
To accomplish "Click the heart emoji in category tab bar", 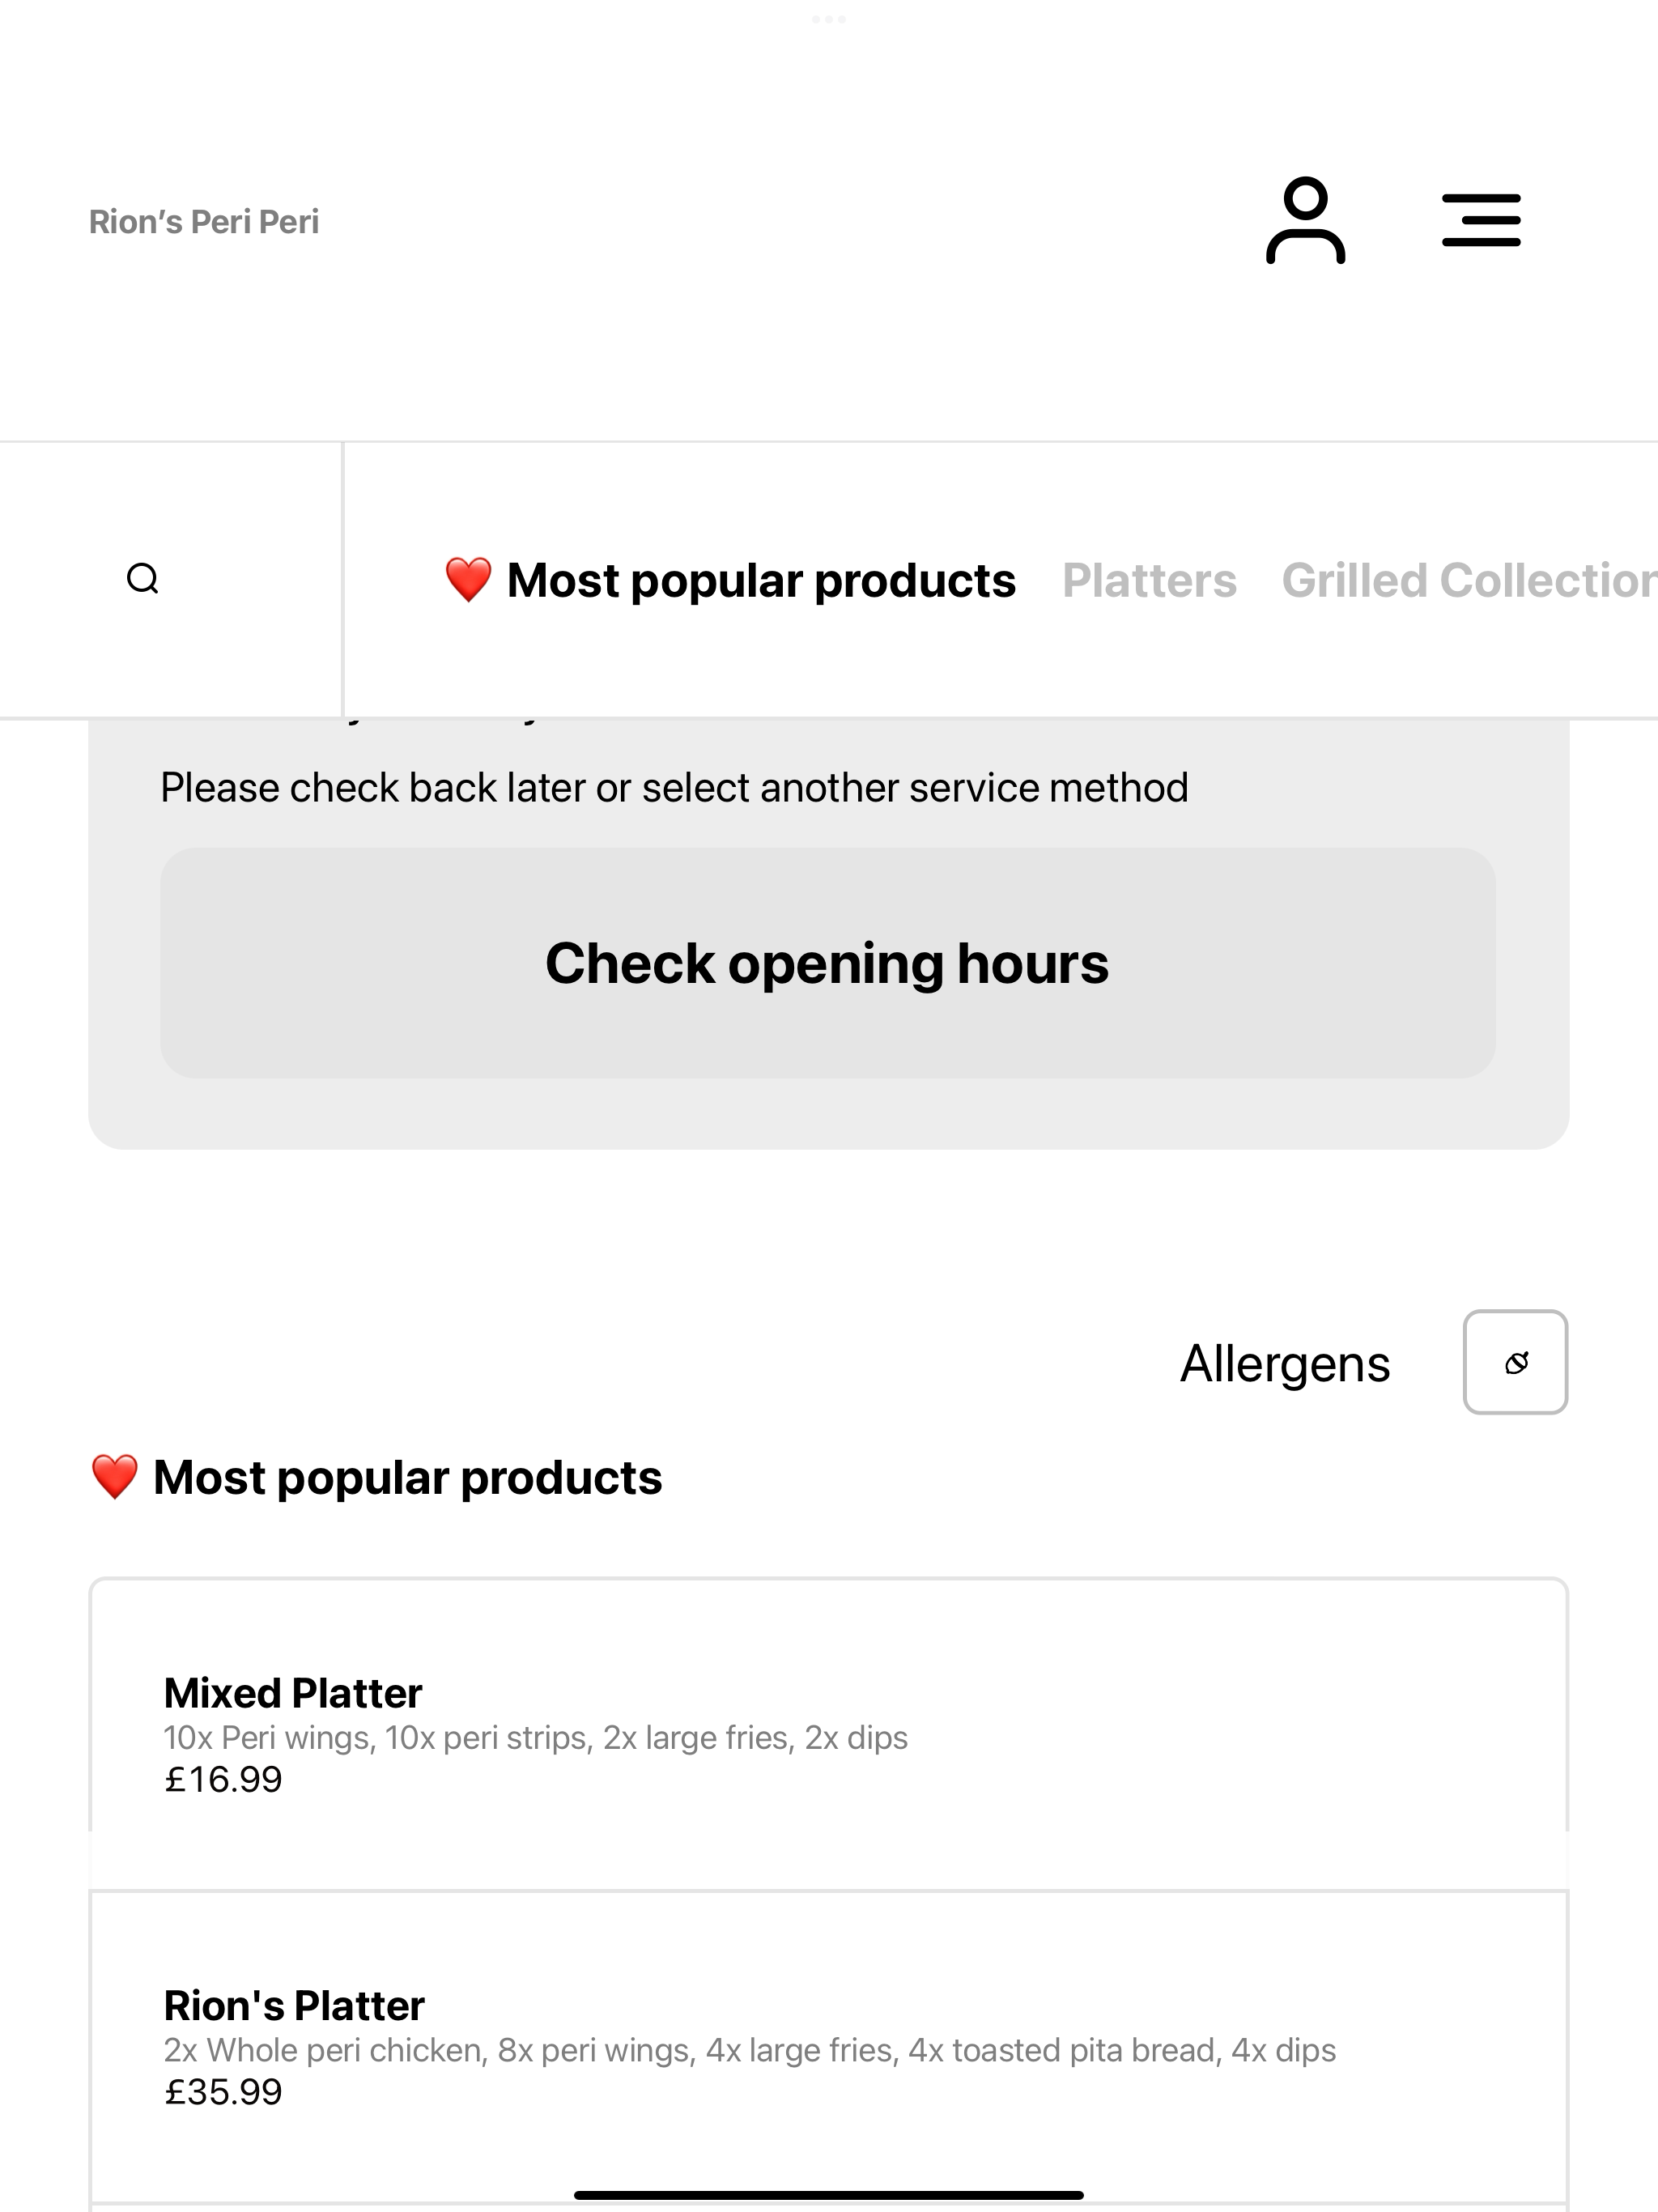I will coord(468,580).
